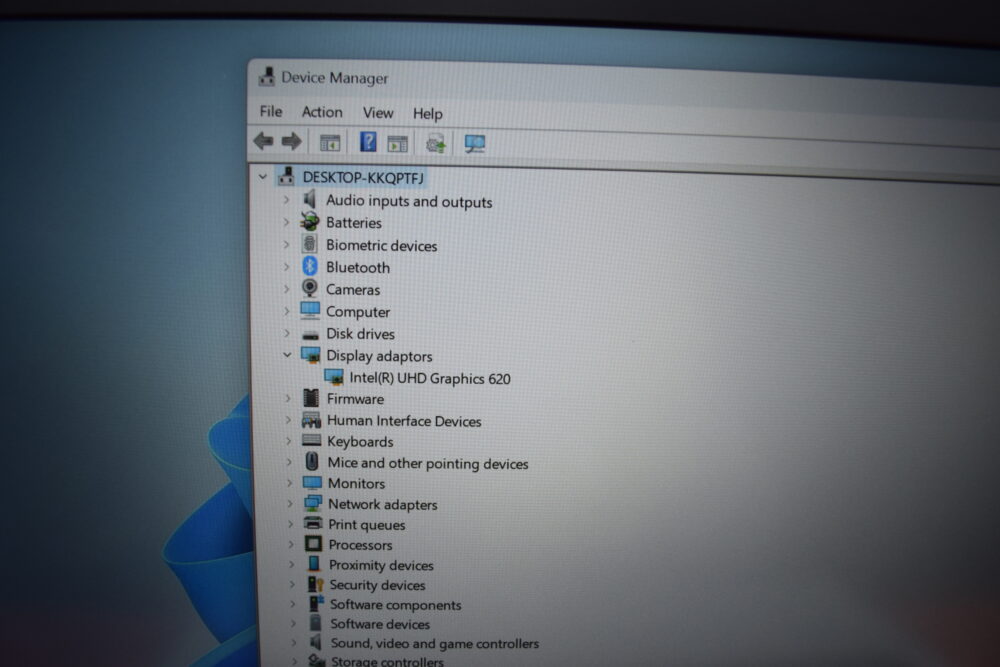The height and width of the screenshot is (667, 1000).
Task: Click the drive icon beside Disk drives
Action: point(311,334)
